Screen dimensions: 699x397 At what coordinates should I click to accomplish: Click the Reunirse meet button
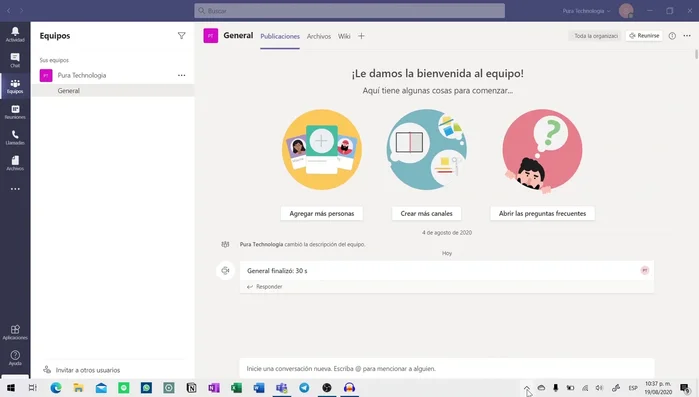click(644, 36)
